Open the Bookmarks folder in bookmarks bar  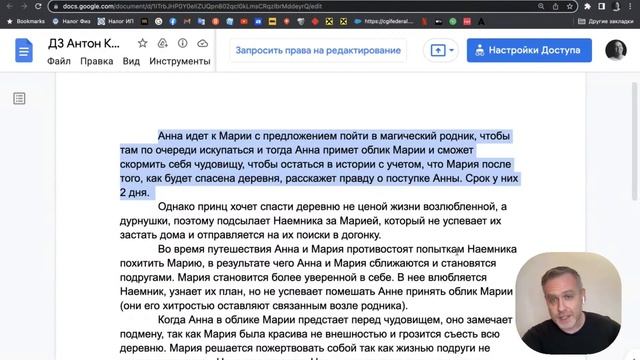coord(26,21)
